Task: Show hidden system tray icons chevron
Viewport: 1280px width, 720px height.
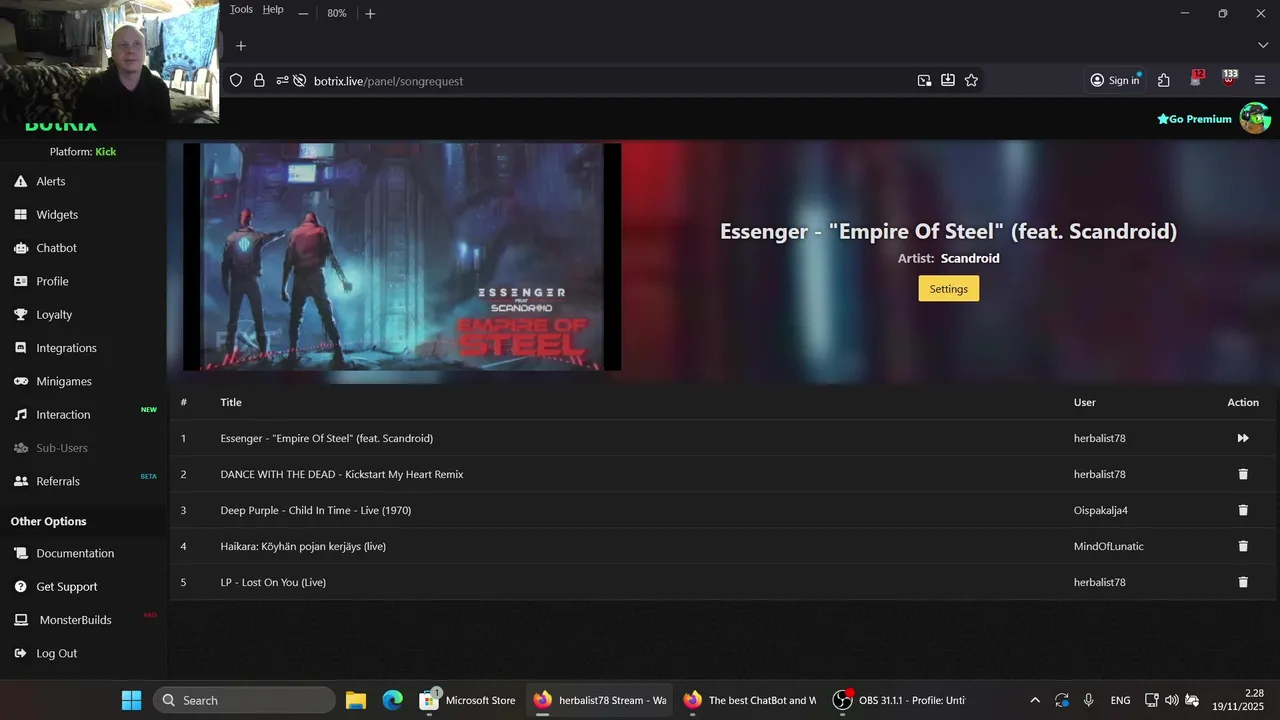Action: click(x=1035, y=700)
